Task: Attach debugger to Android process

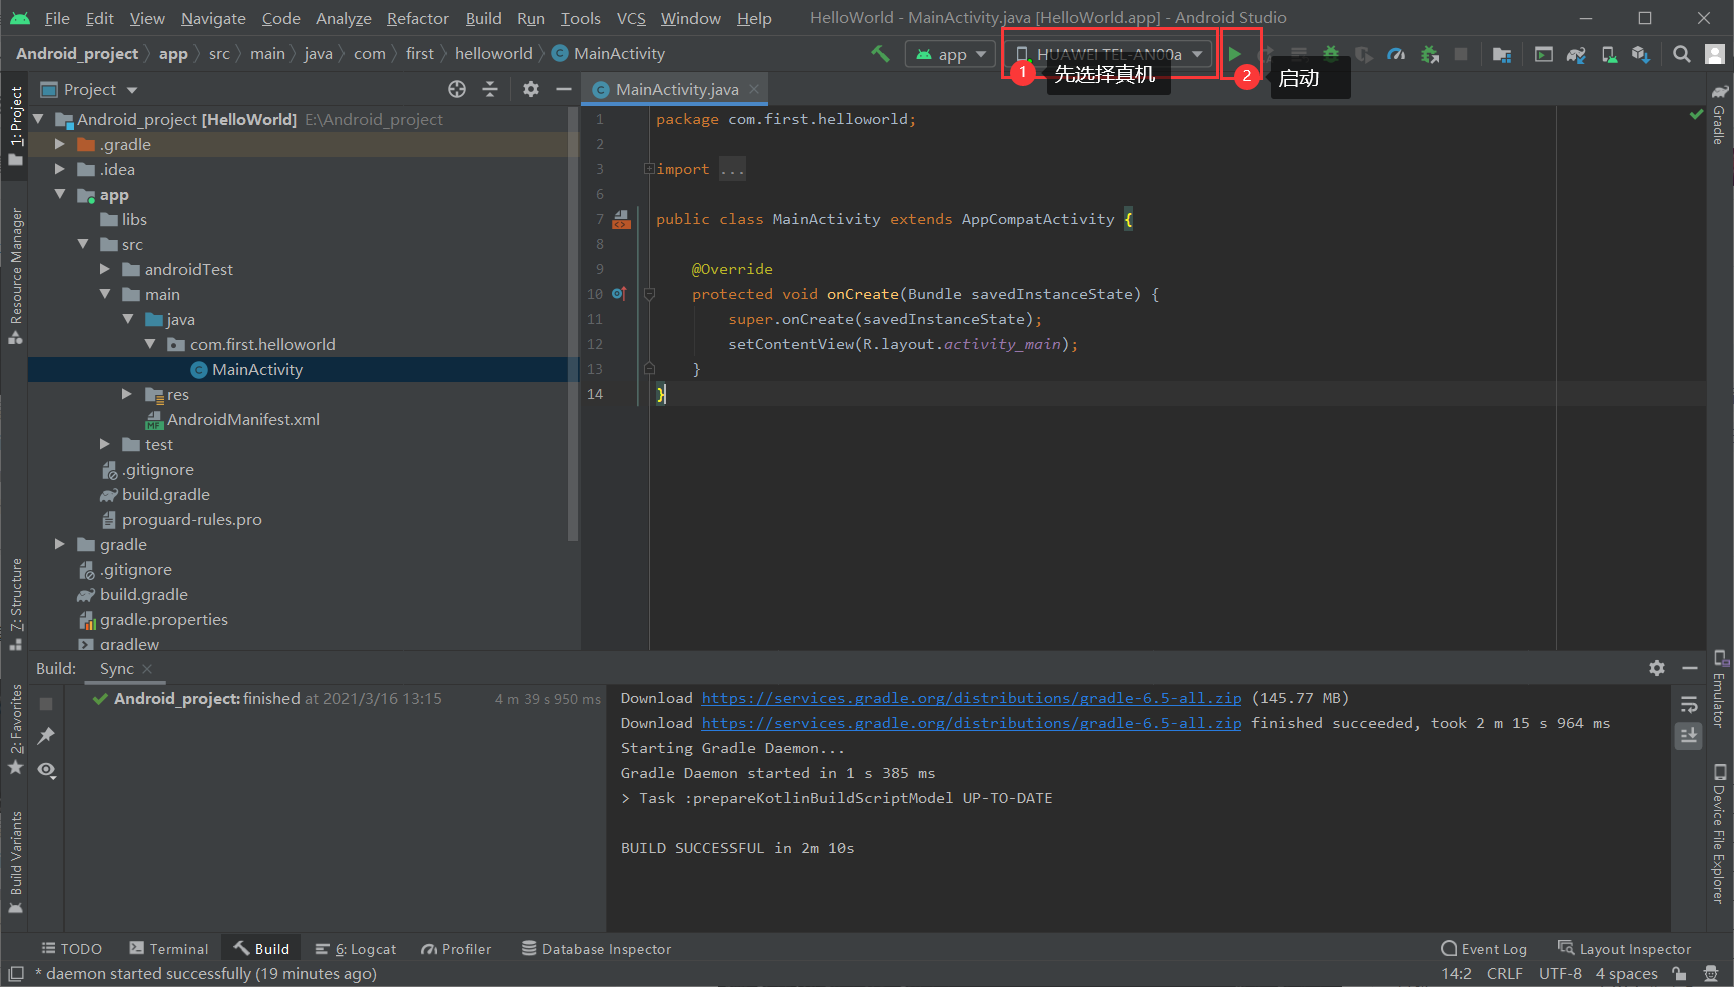Action: [1430, 54]
